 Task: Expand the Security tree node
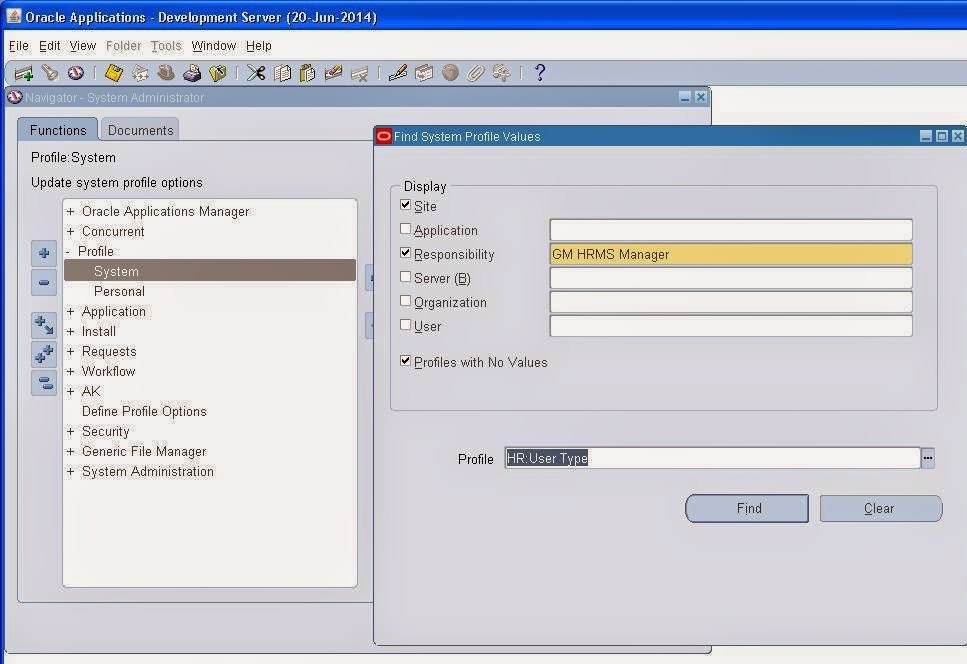tap(69, 431)
